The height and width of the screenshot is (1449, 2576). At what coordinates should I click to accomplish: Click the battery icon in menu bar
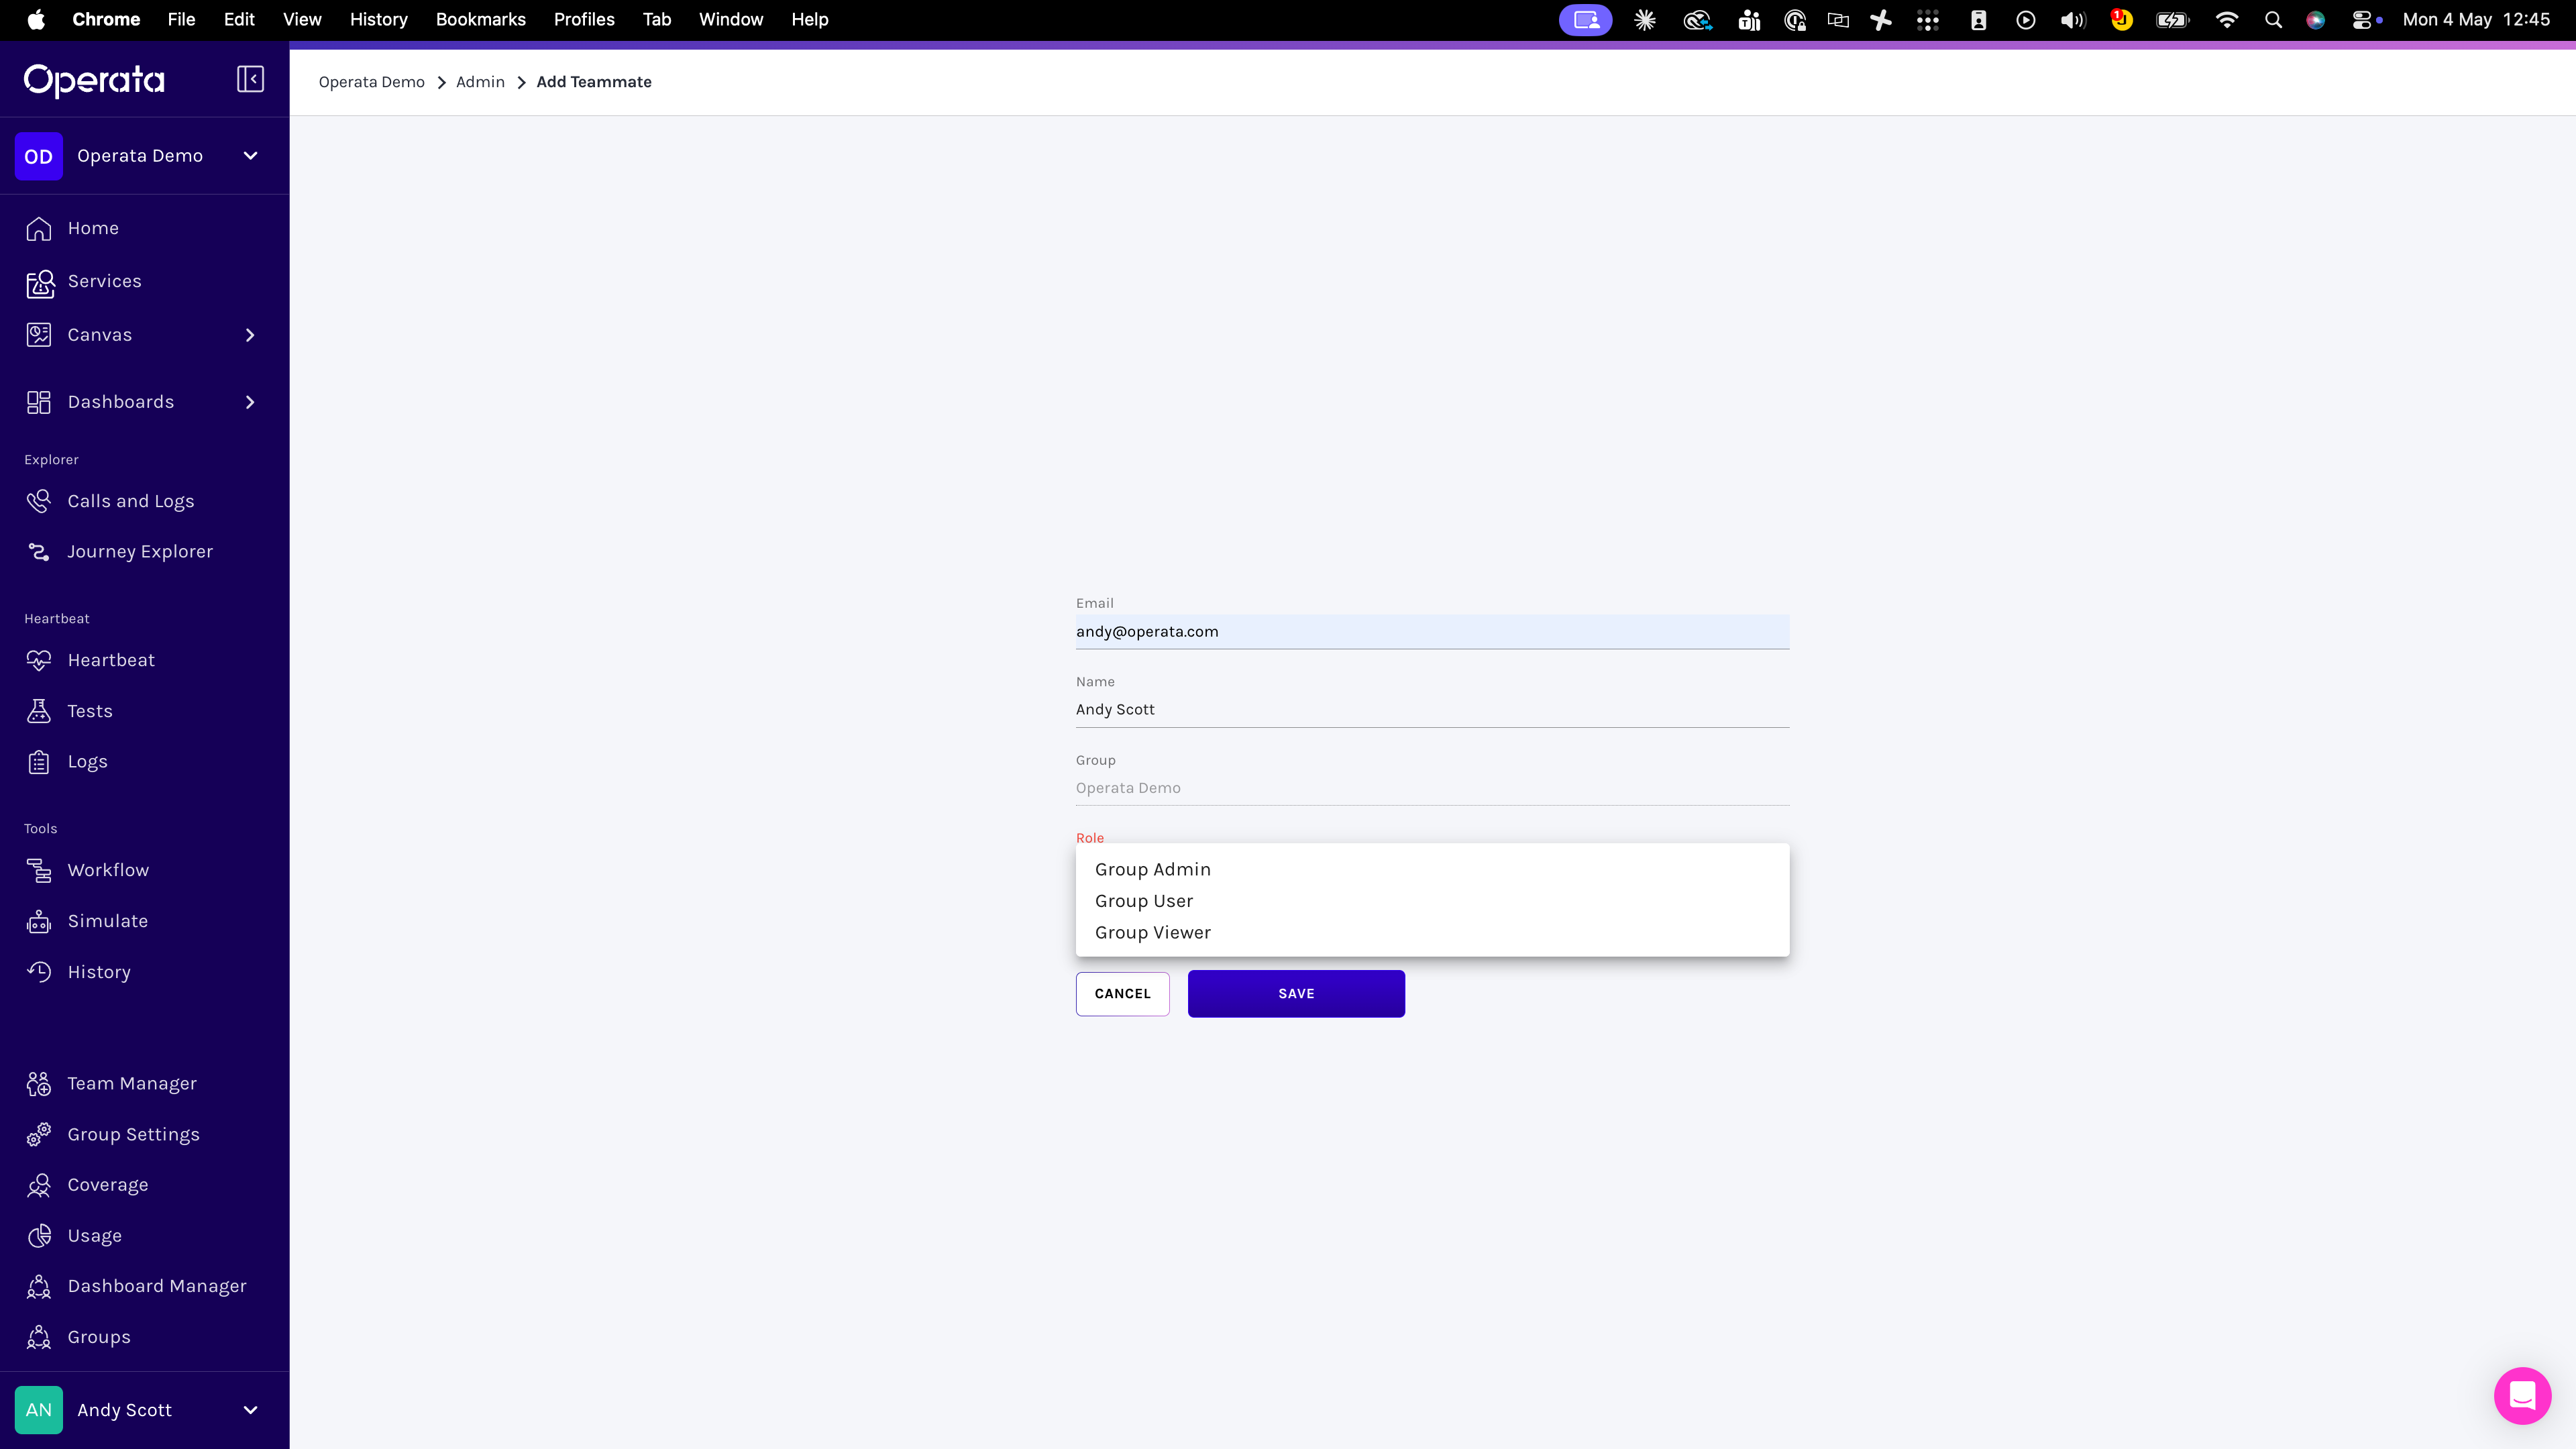pyautogui.click(x=2173, y=20)
